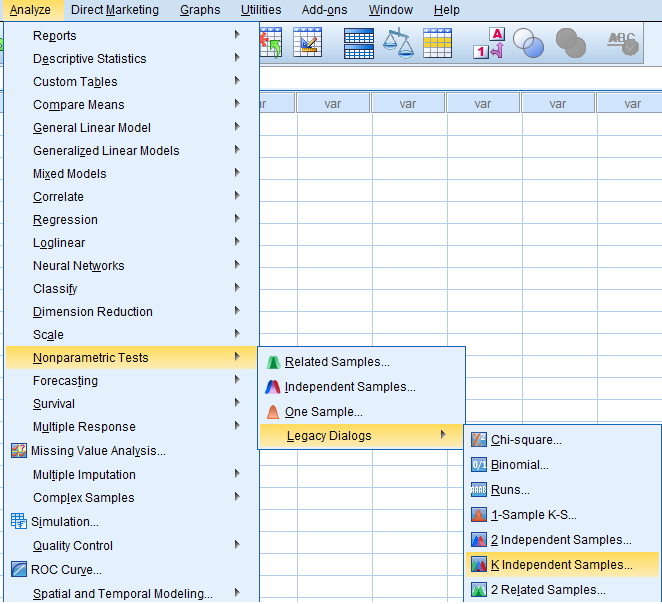Choose Nonparametric Tests menu entry
This screenshot has width=662, height=604.
click(132, 358)
